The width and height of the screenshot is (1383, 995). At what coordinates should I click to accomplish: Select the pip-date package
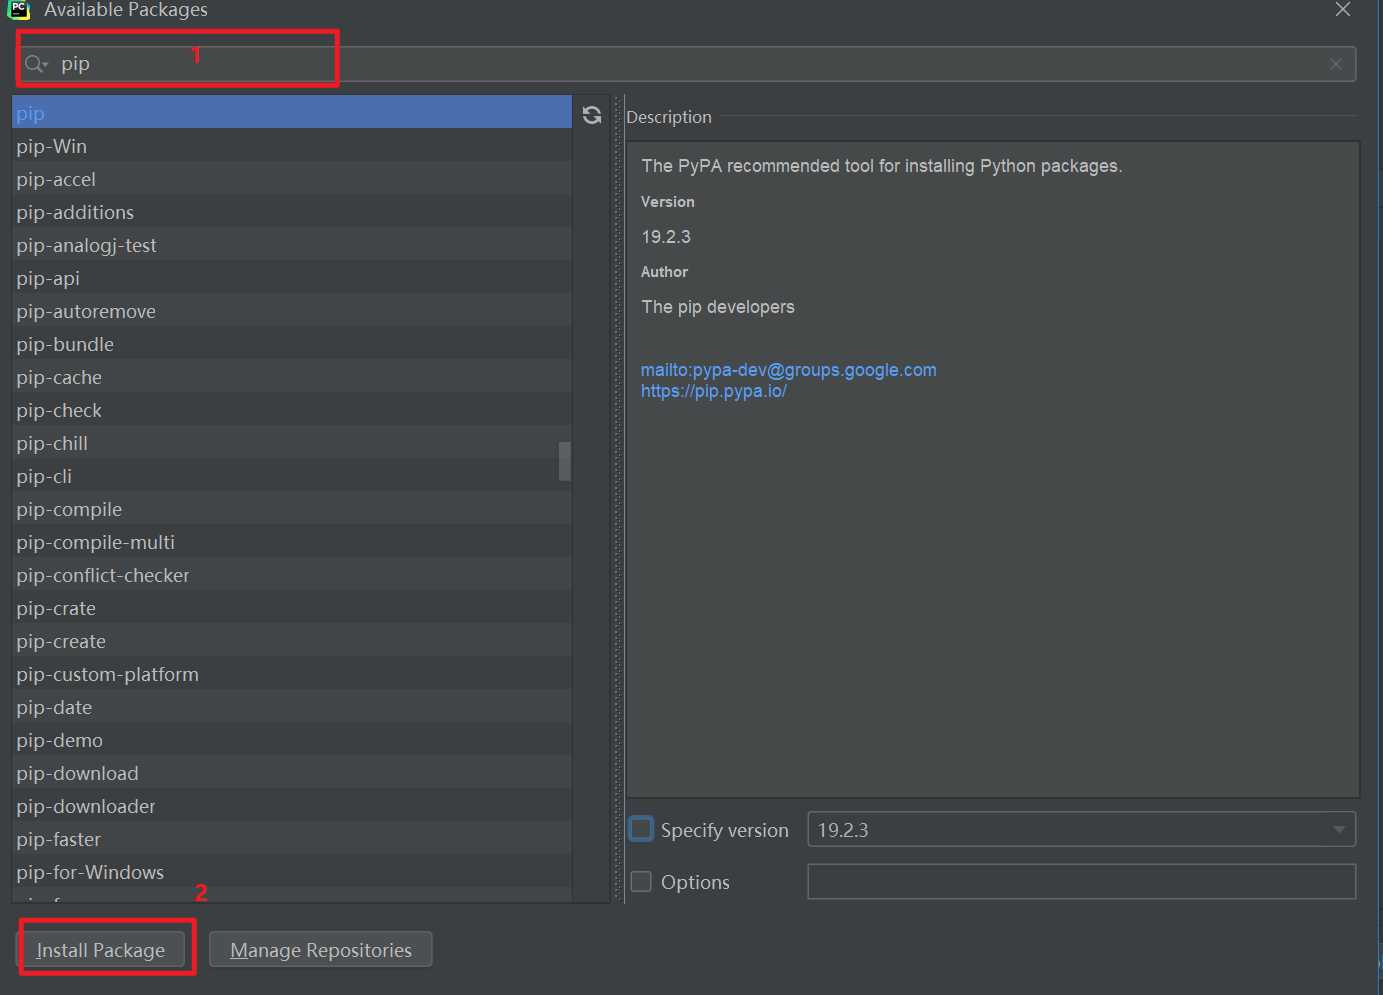[x=291, y=707]
